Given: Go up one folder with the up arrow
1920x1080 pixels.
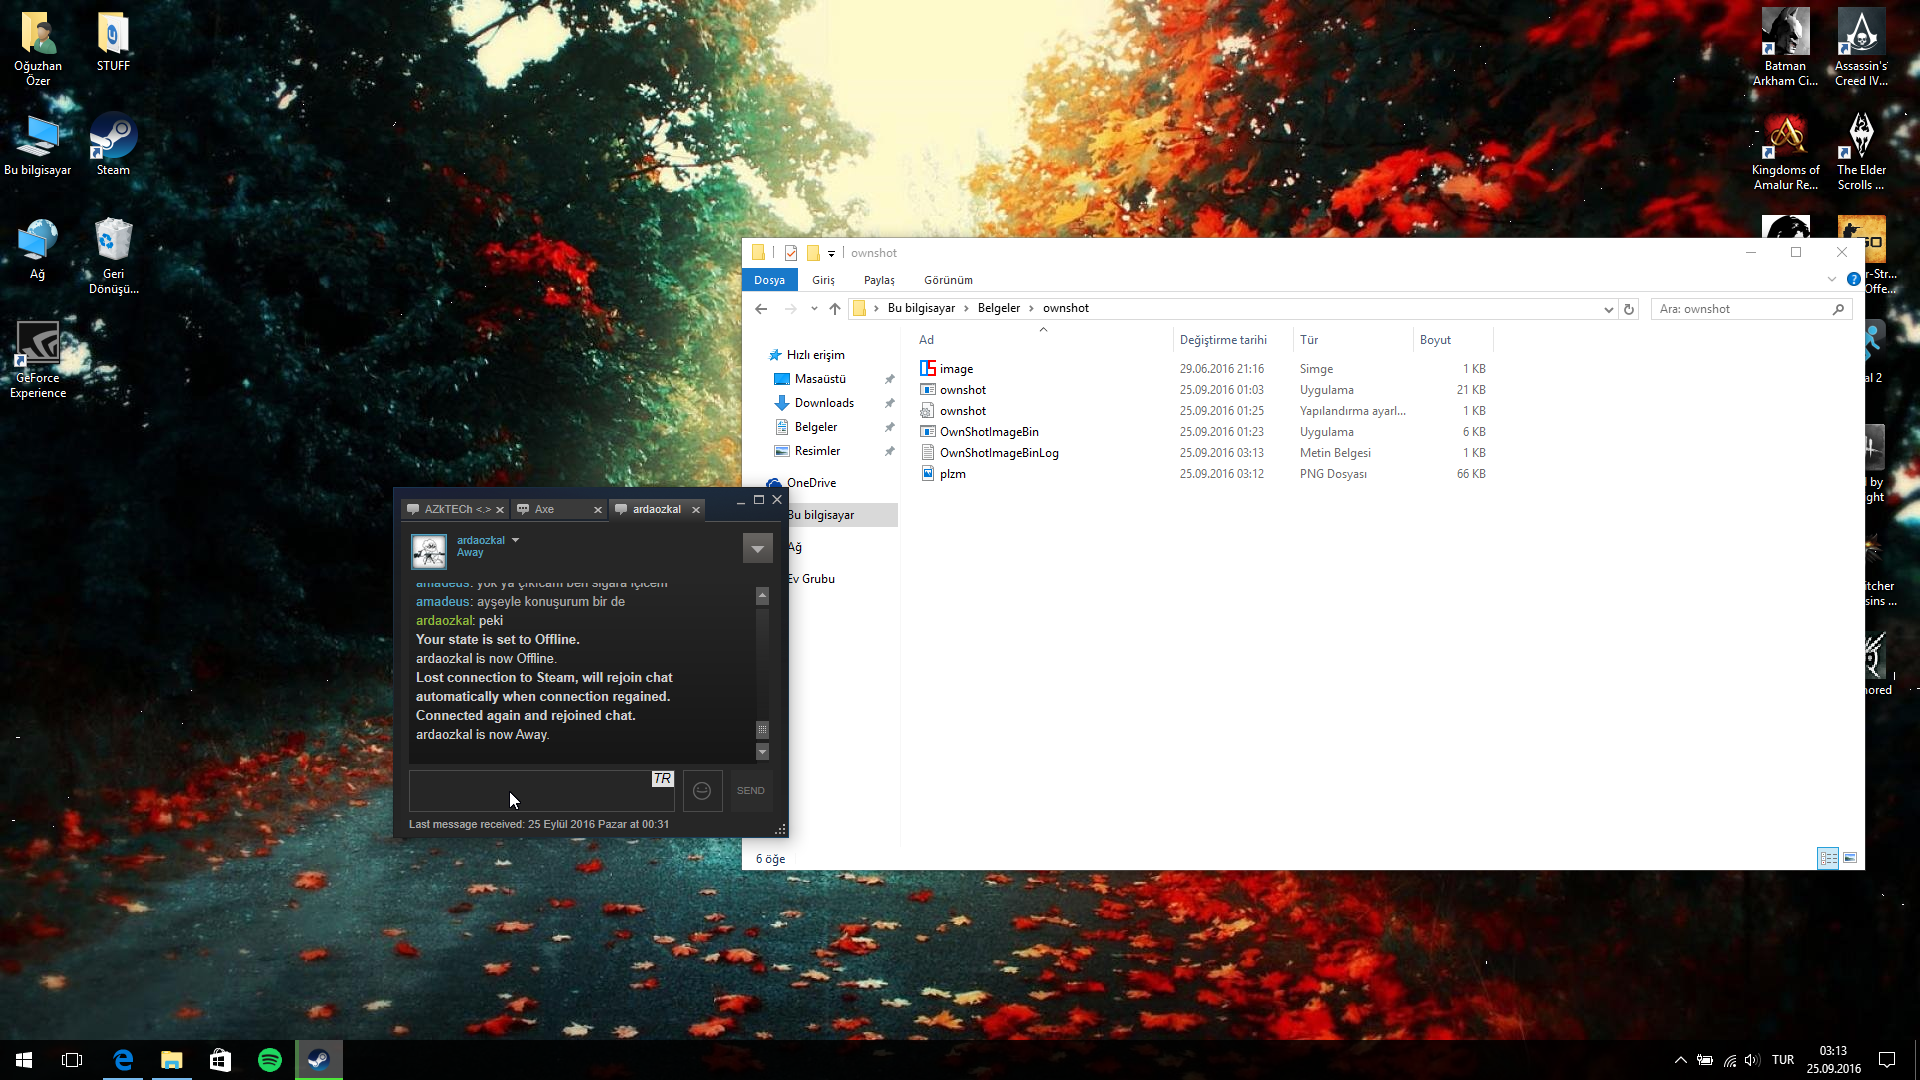Looking at the screenshot, I should coord(835,309).
